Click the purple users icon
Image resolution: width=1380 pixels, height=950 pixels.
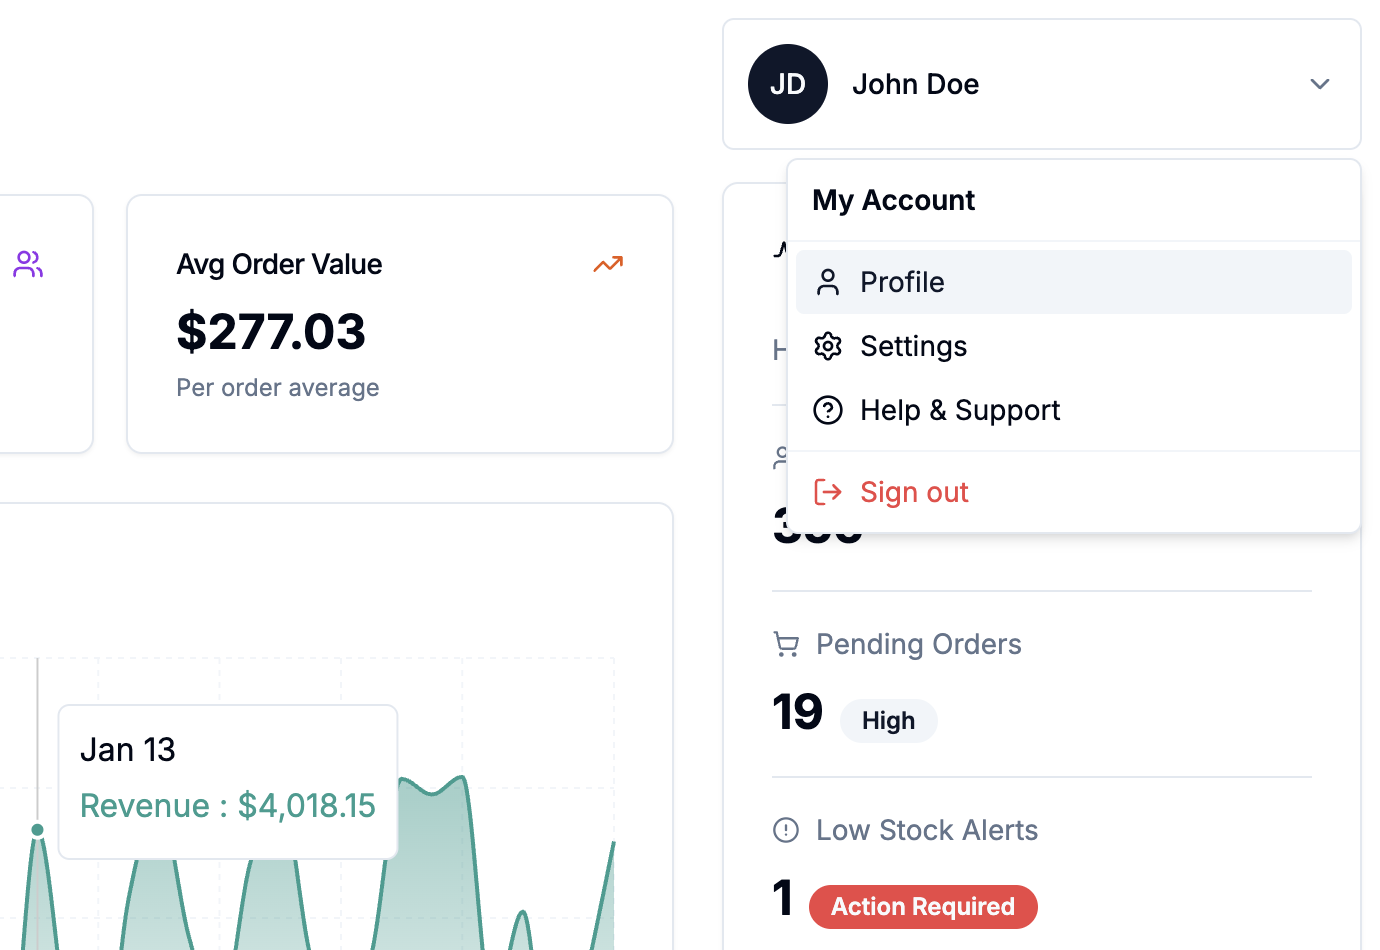(28, 264)
